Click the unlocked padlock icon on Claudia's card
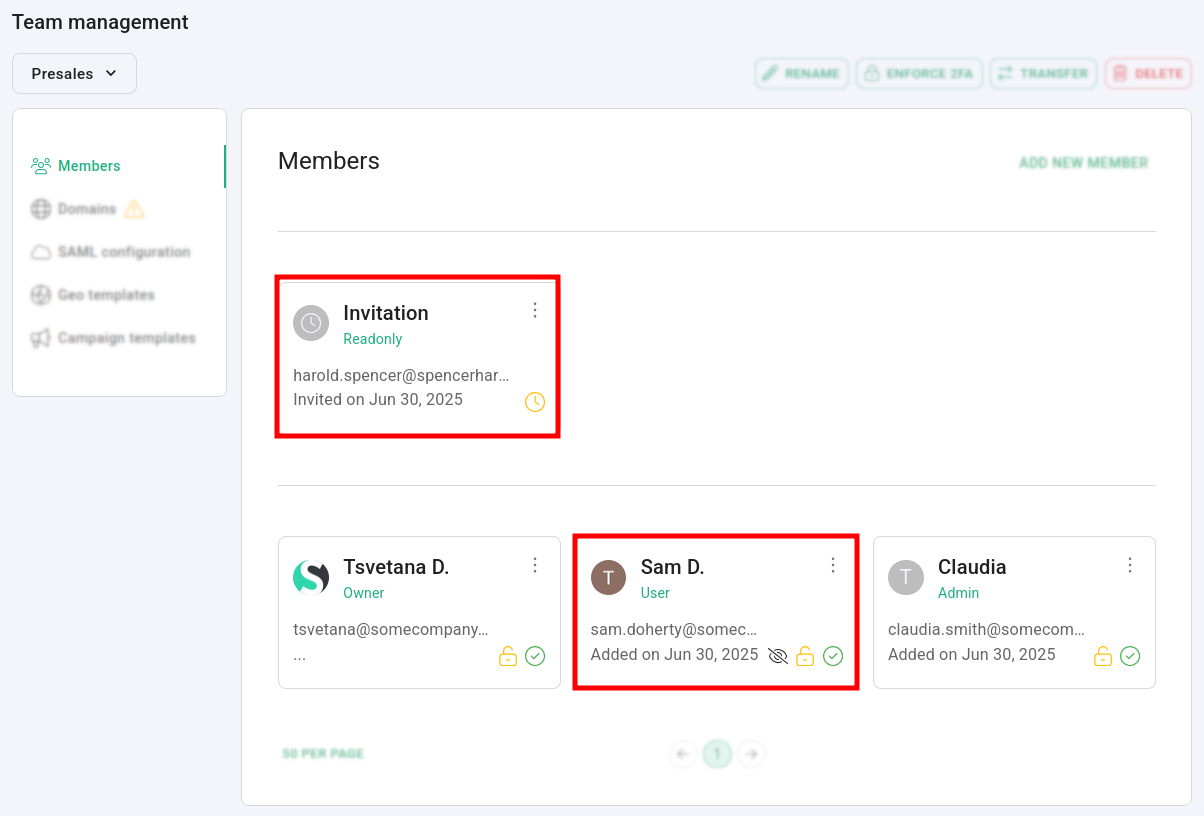 1103,656
